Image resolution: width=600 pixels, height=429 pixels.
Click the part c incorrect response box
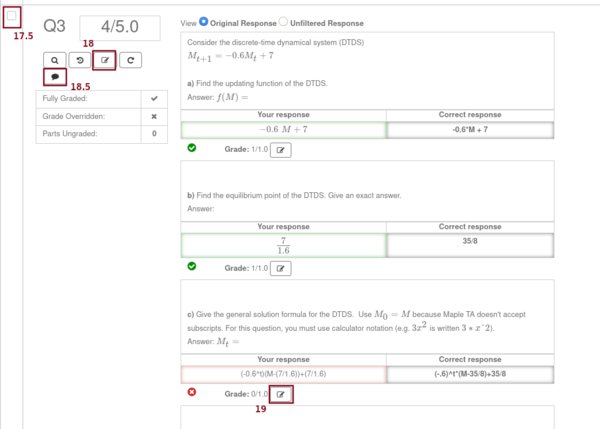coord(283,374)
